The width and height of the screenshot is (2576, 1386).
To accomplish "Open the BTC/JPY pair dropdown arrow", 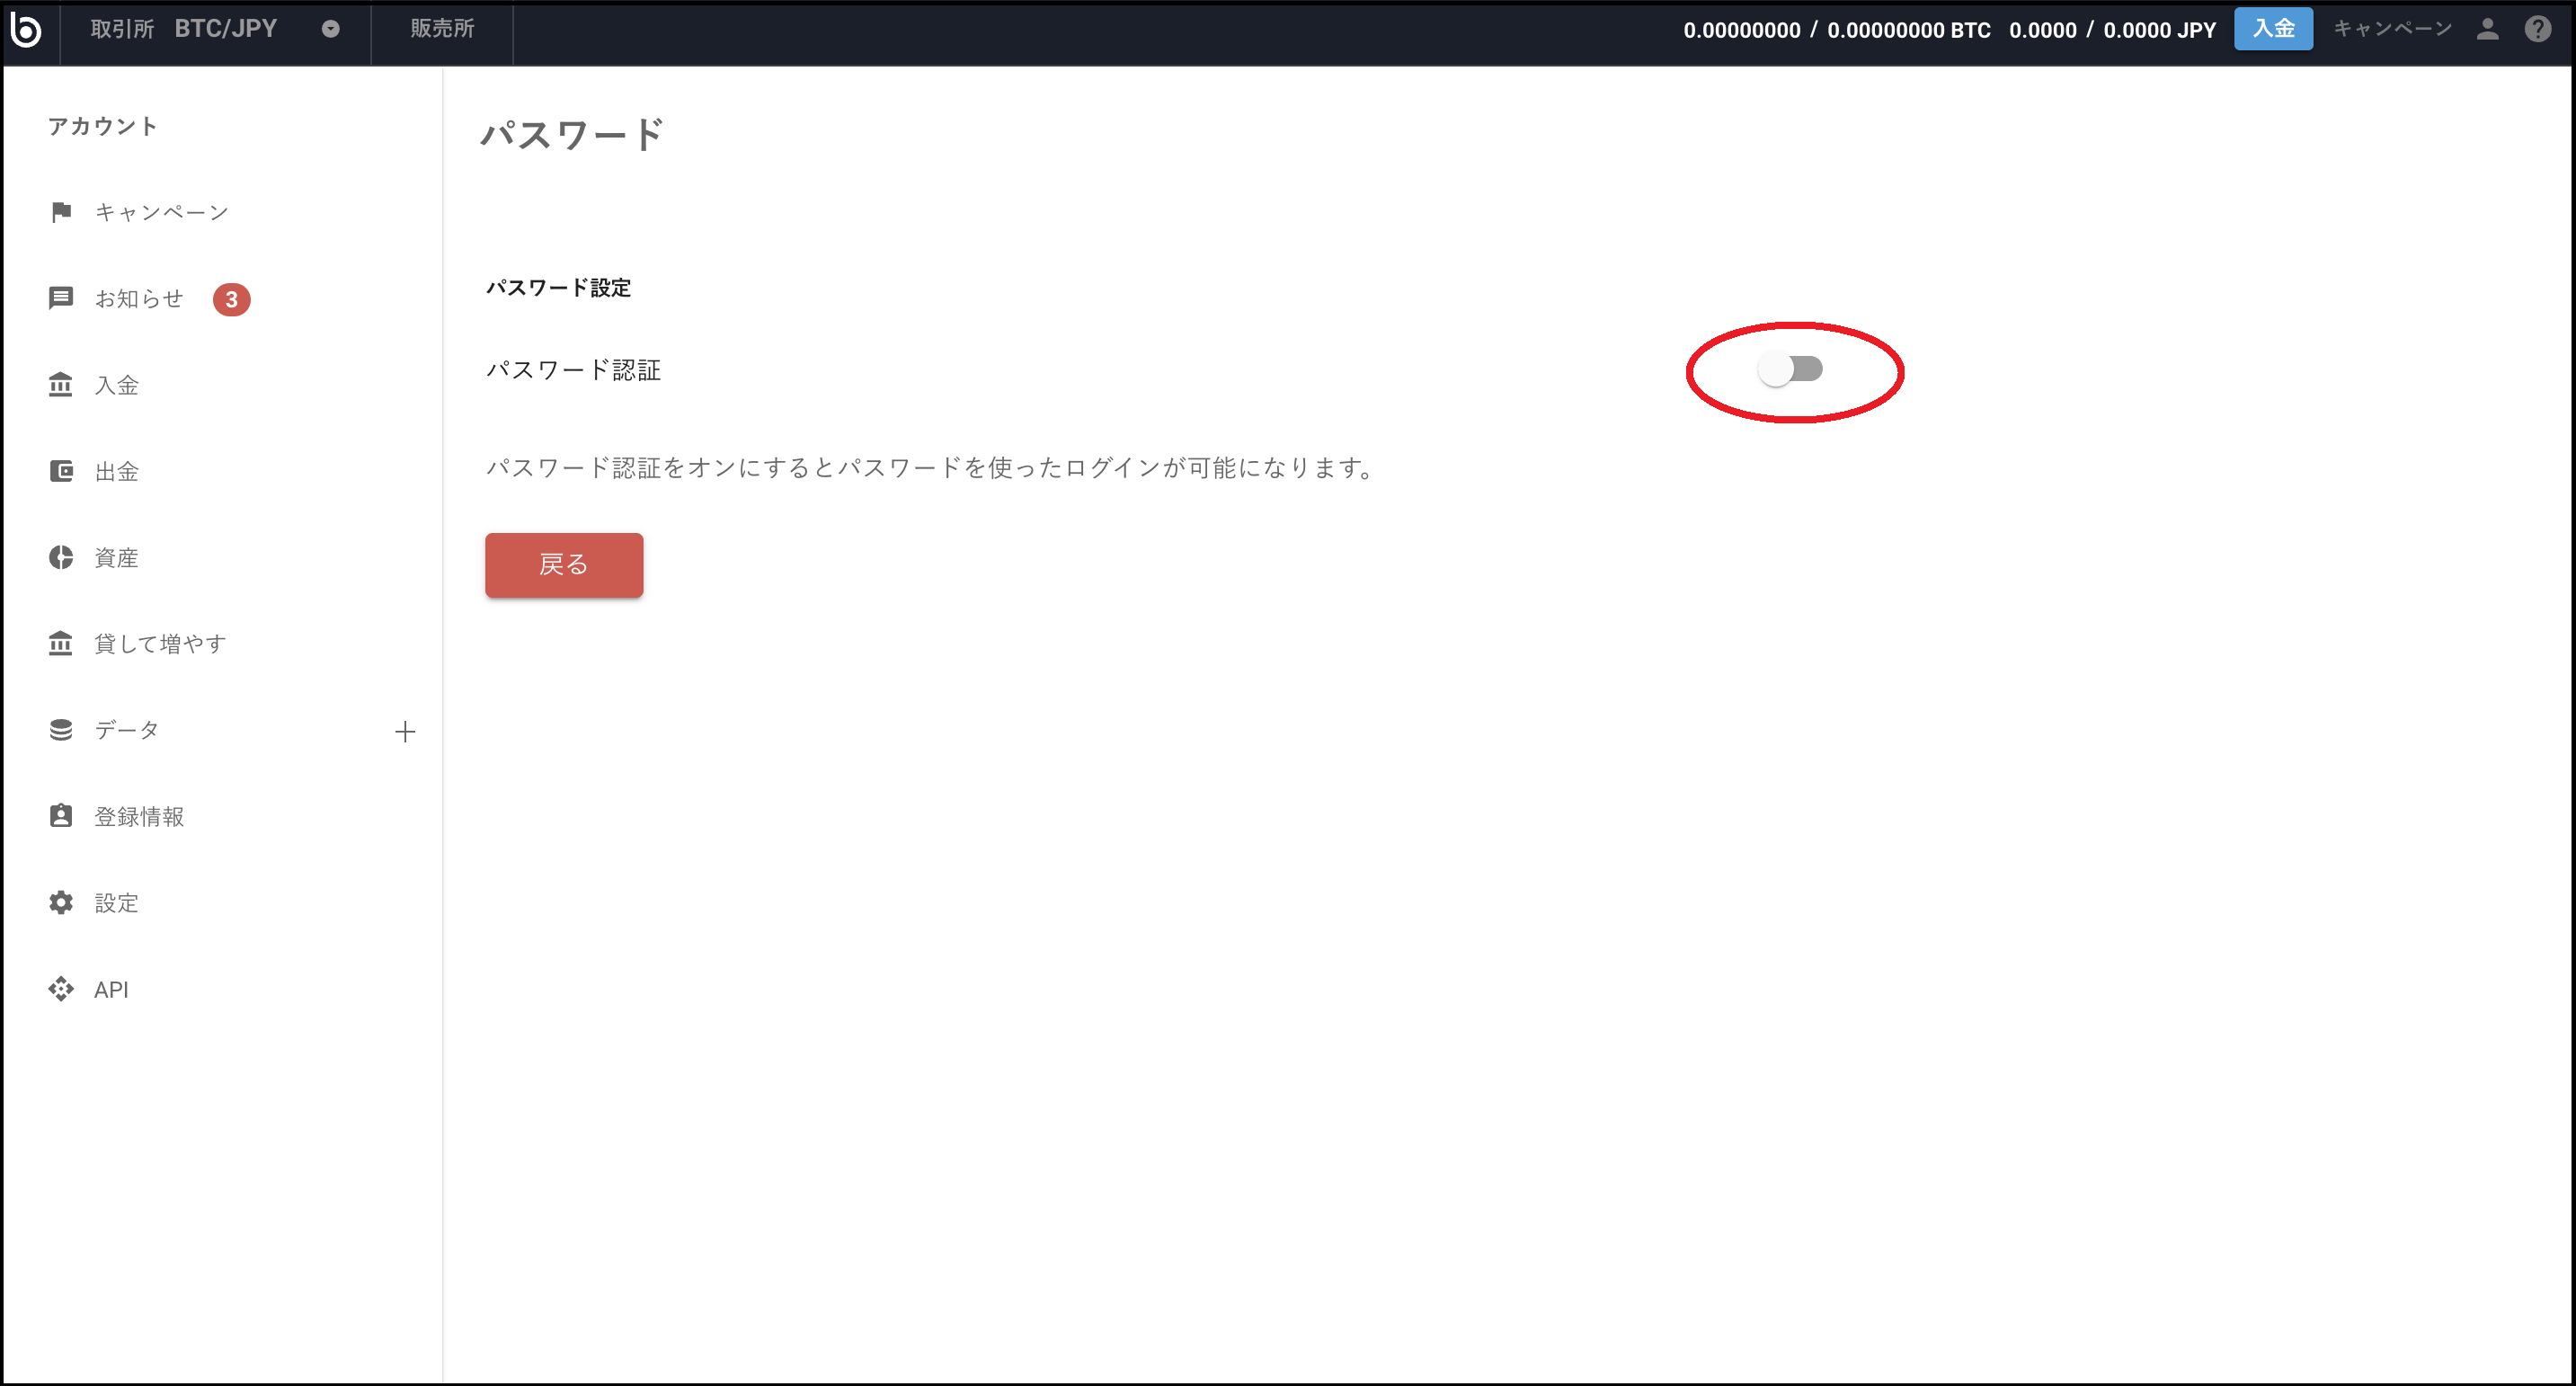I will point(331,29).
